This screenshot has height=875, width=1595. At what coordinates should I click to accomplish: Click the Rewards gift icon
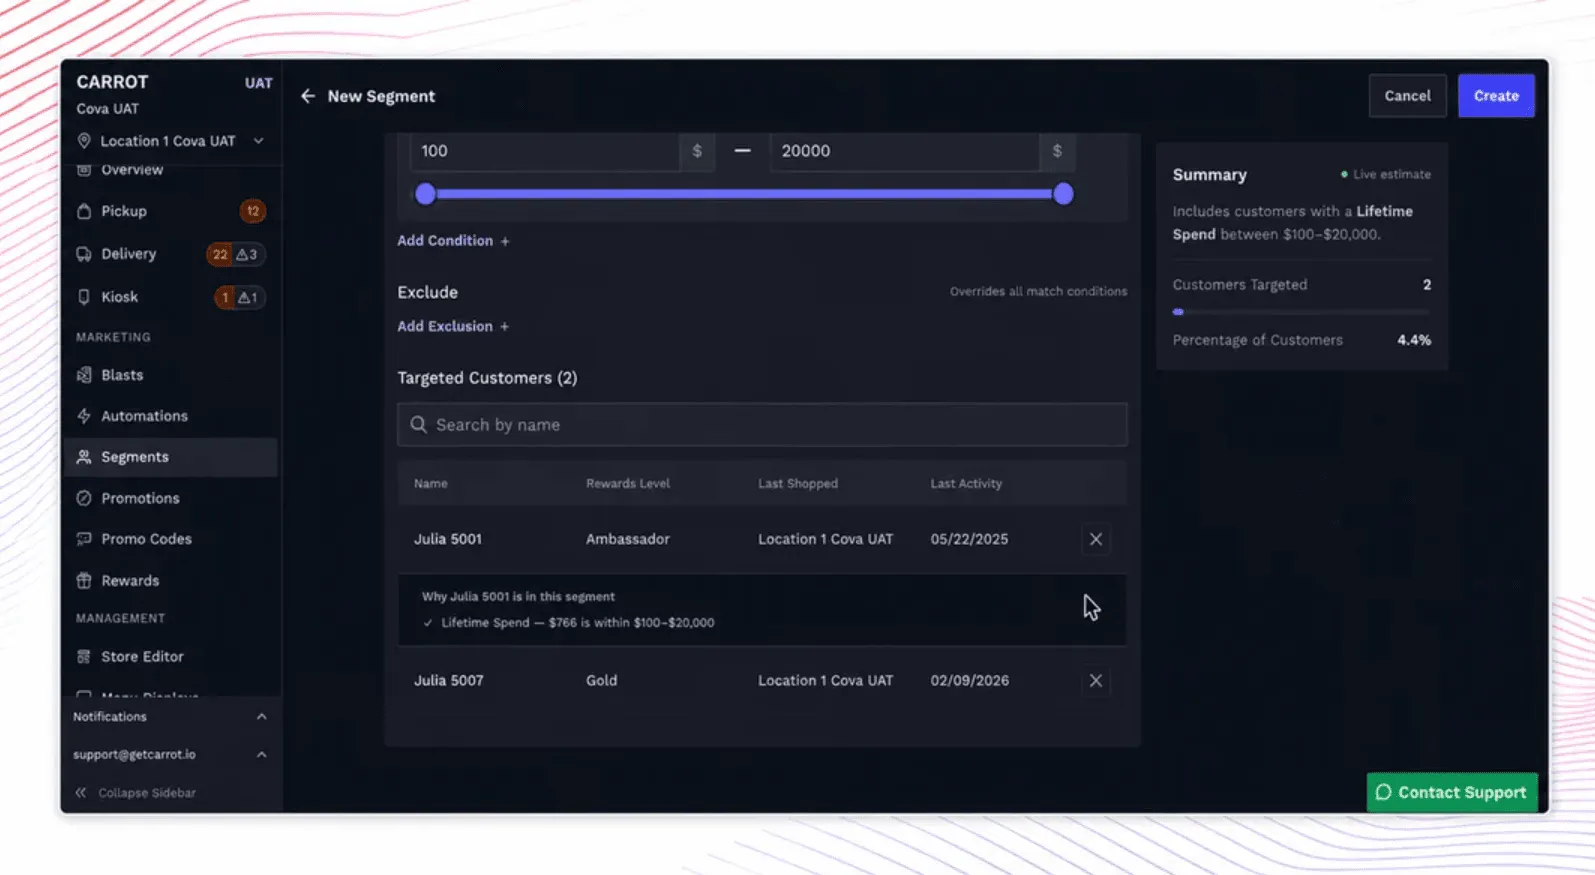coord(84,580)
